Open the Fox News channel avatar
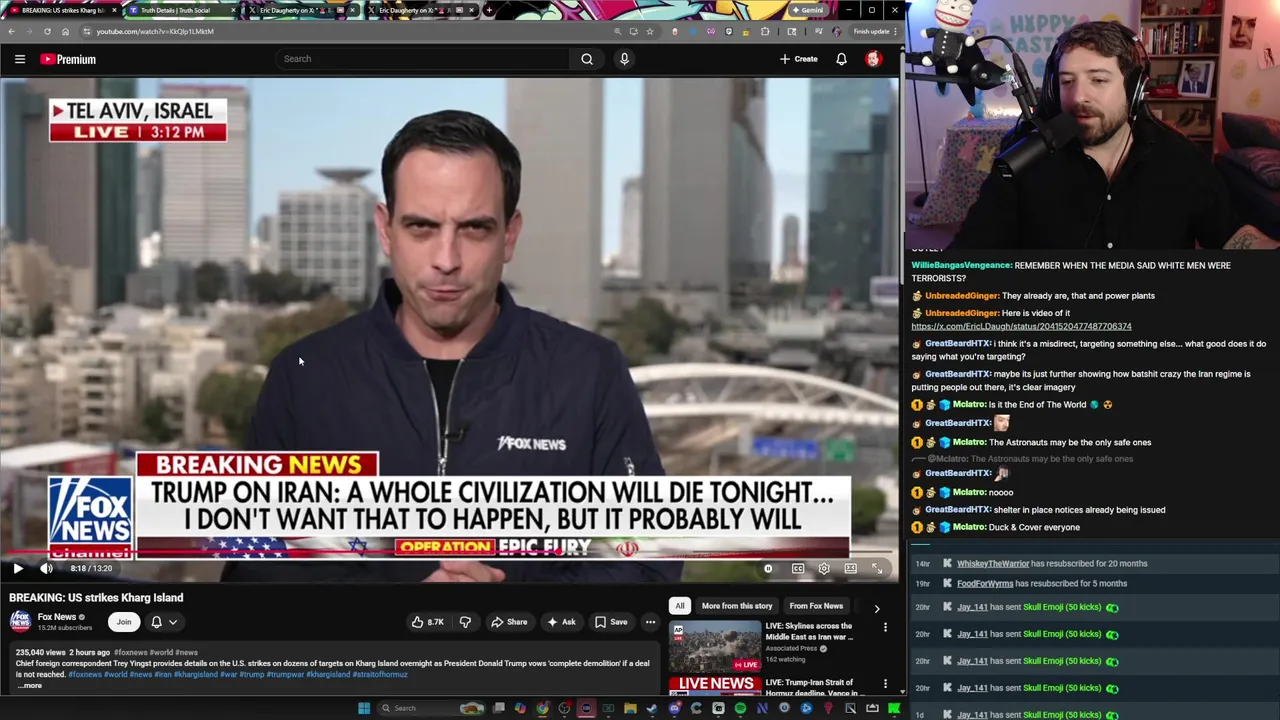This screenshot has width=1280, height=720. tap(20, 622)
